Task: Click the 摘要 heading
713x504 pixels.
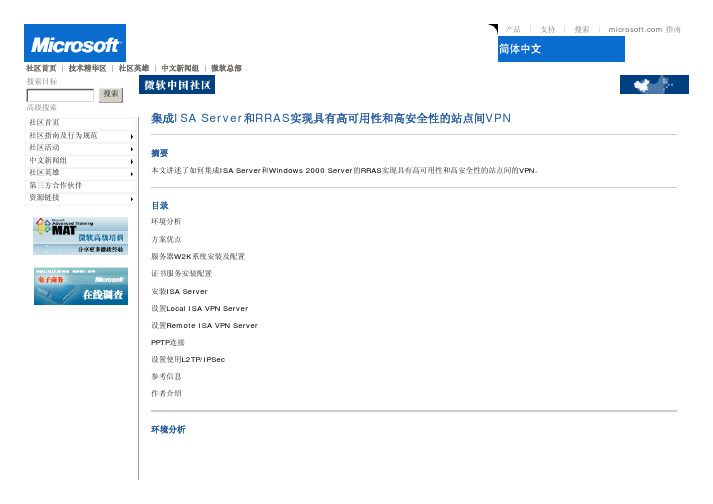Action: coord(160,153)
